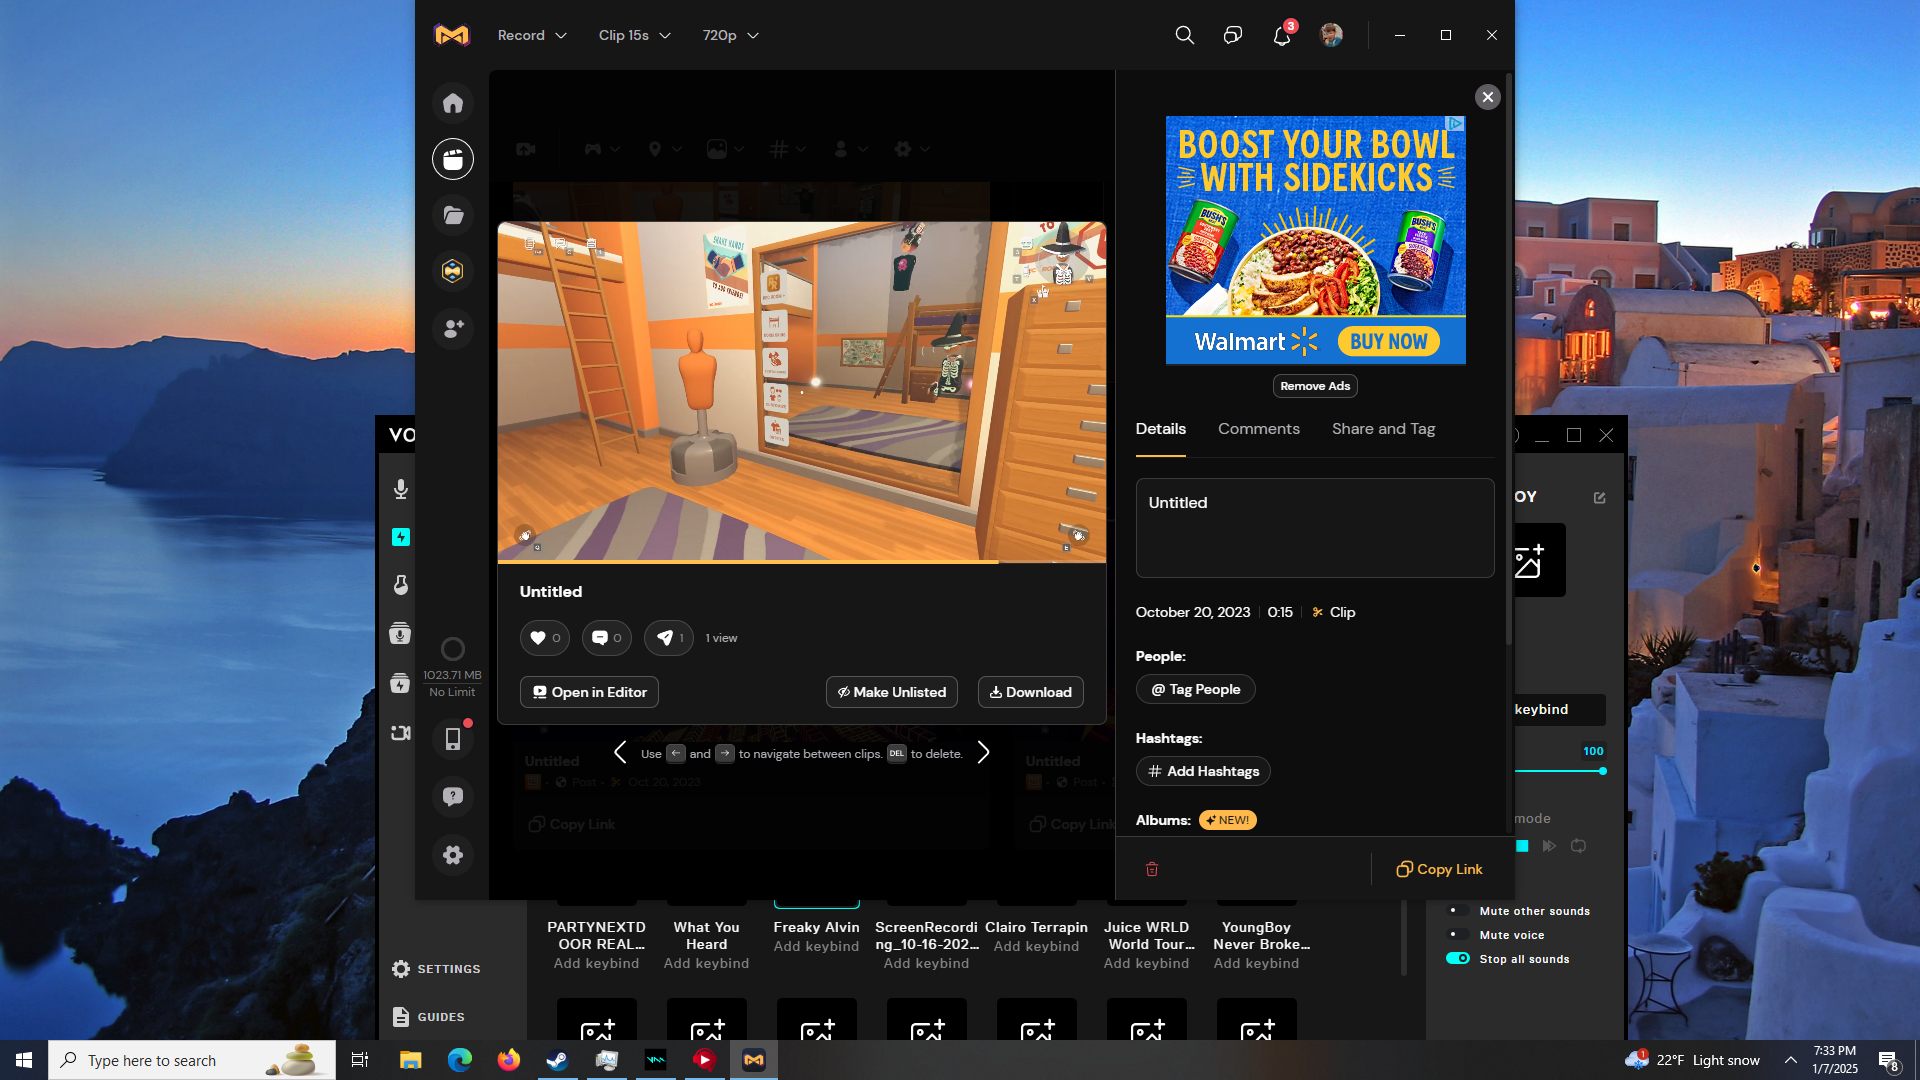Image resolution: width=1920 pixels, height=1080 pixels.
Task: Open the notifications bell
Action: click(x=1282, y=36)
